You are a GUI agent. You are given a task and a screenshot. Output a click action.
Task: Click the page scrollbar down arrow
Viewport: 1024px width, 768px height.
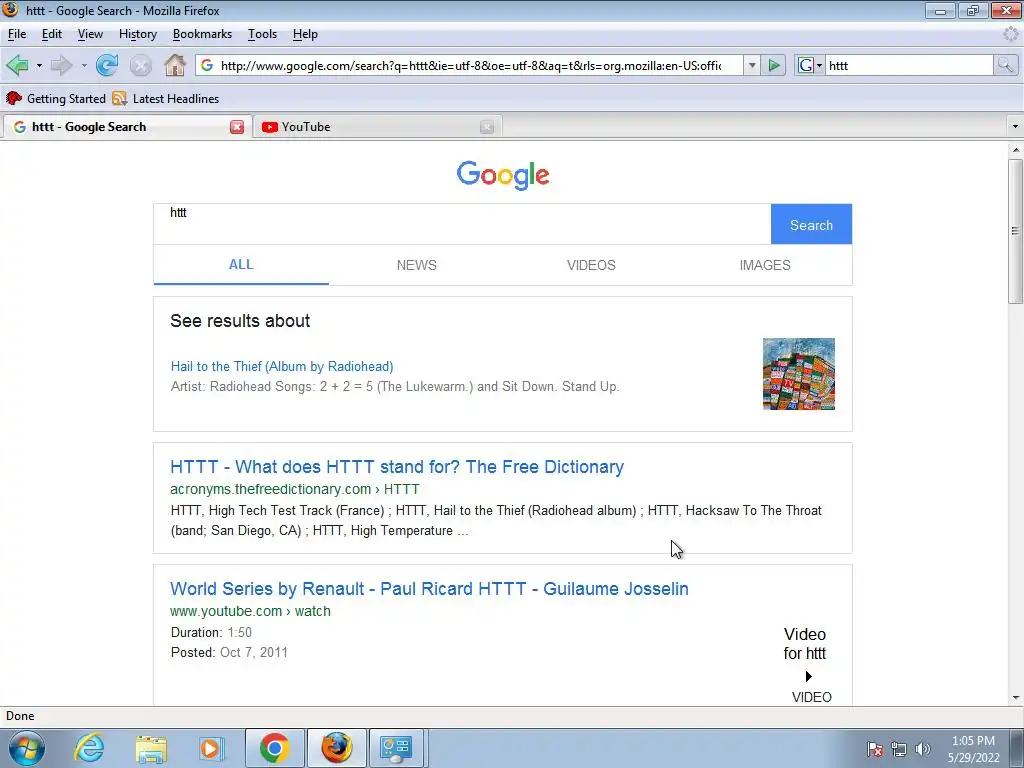pyautogui.click(x=1016, y=697)
